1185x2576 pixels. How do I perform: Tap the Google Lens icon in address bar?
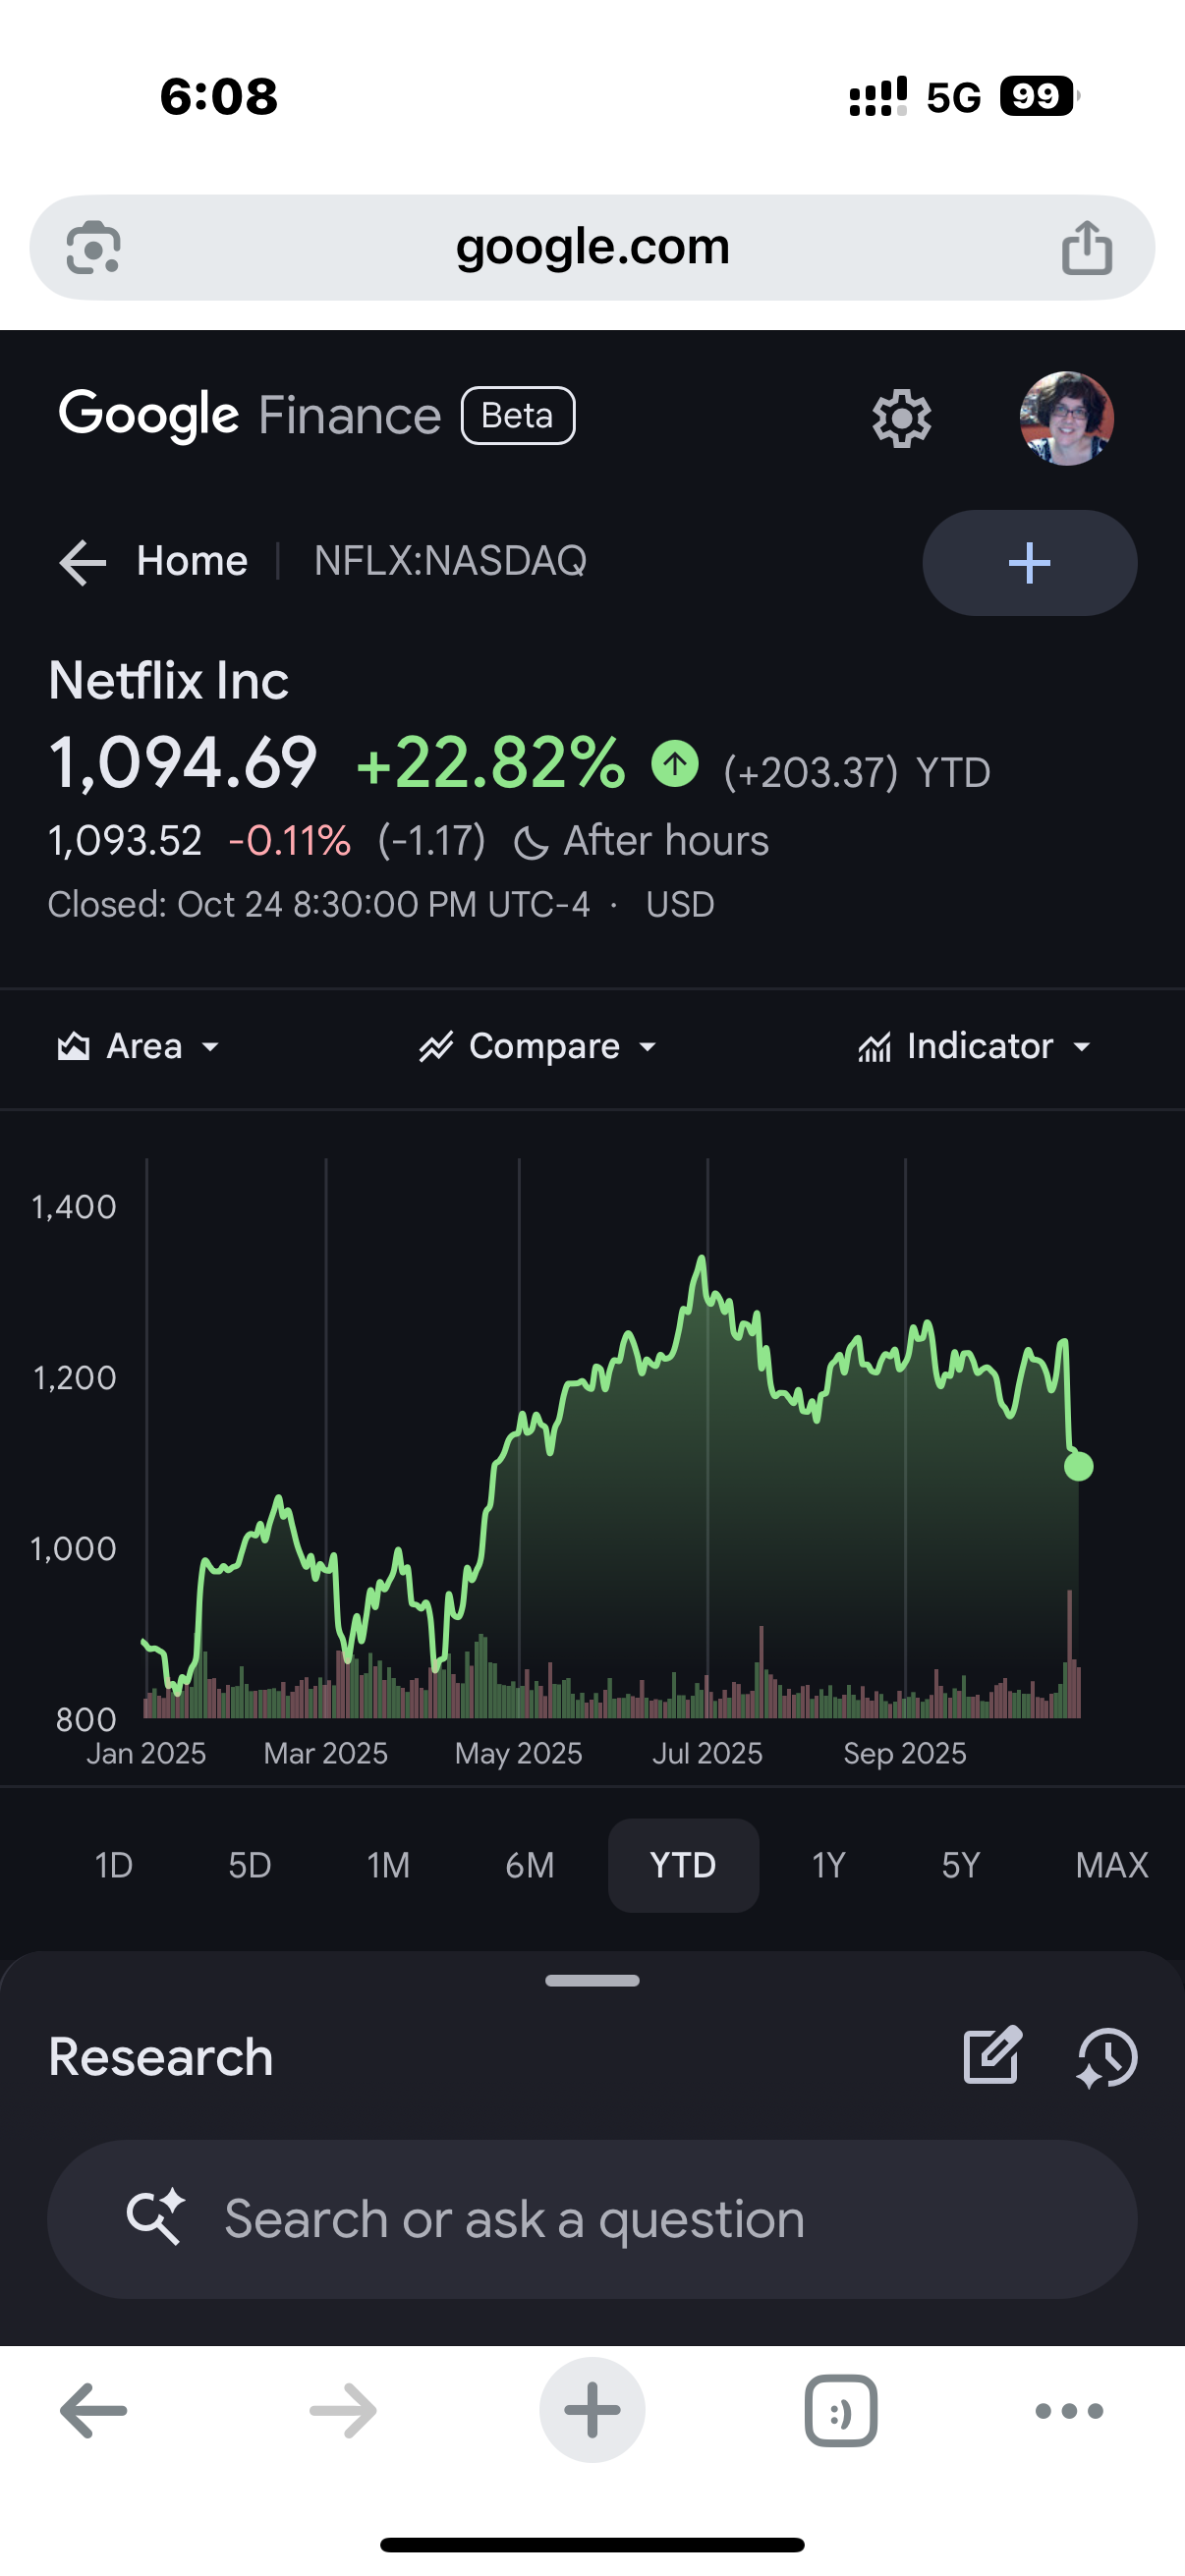pos(93,247)
